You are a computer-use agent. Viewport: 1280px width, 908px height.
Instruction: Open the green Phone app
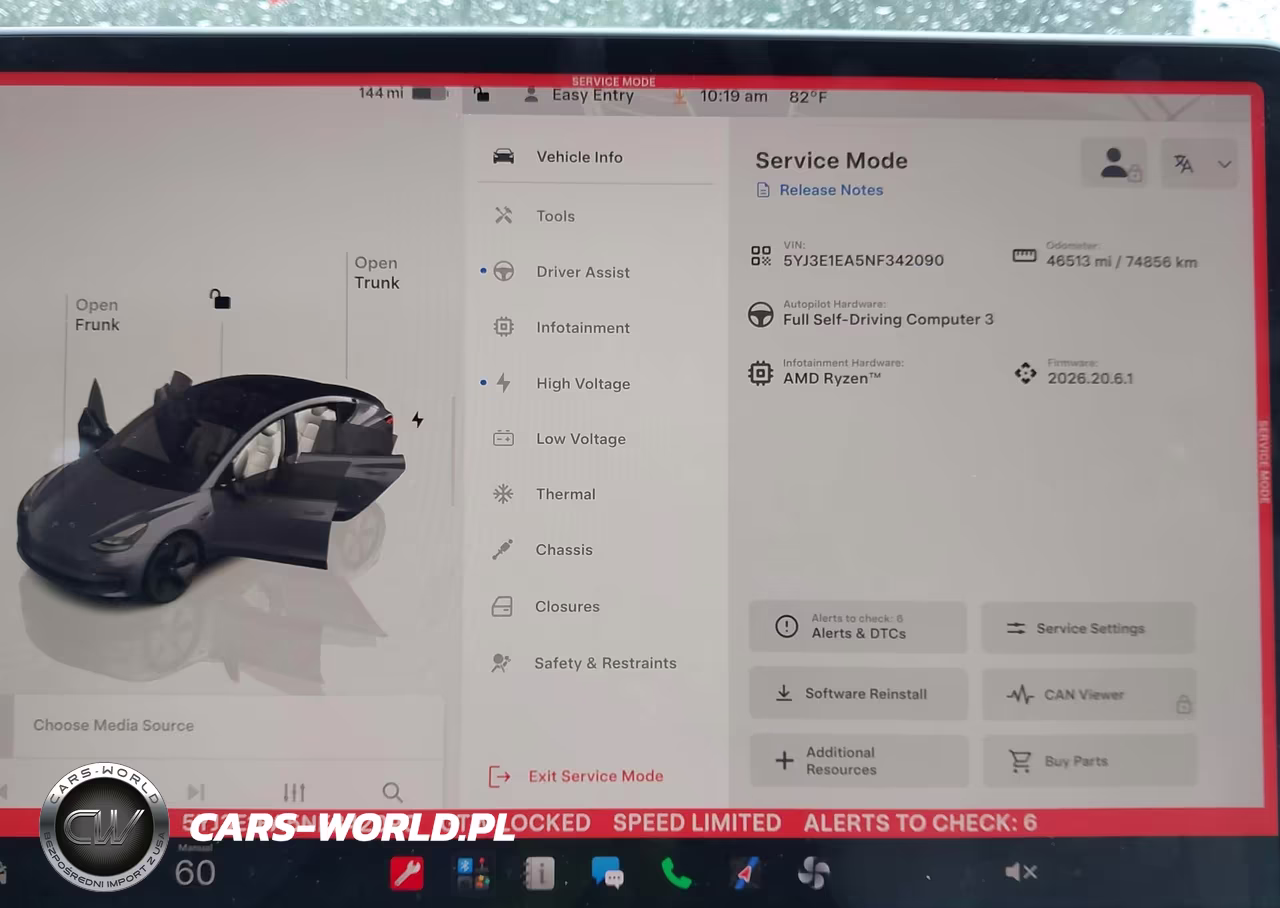click(676, 873)
